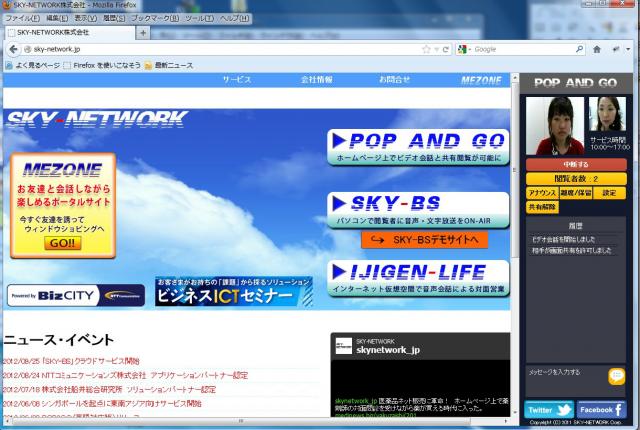This screenshot has width=640, height=430.
Task: Click the horizontal scrollbar at page bottom
Action: tap(241, 421)
